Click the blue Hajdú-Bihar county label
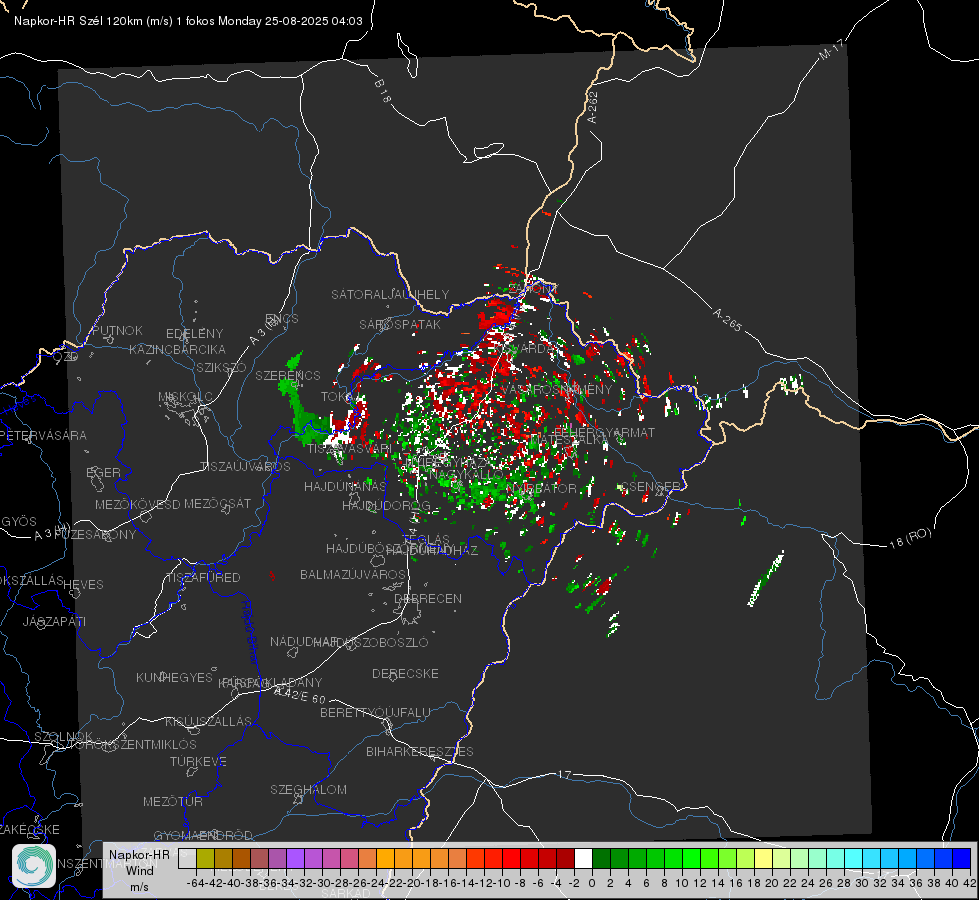 (250, 632)
